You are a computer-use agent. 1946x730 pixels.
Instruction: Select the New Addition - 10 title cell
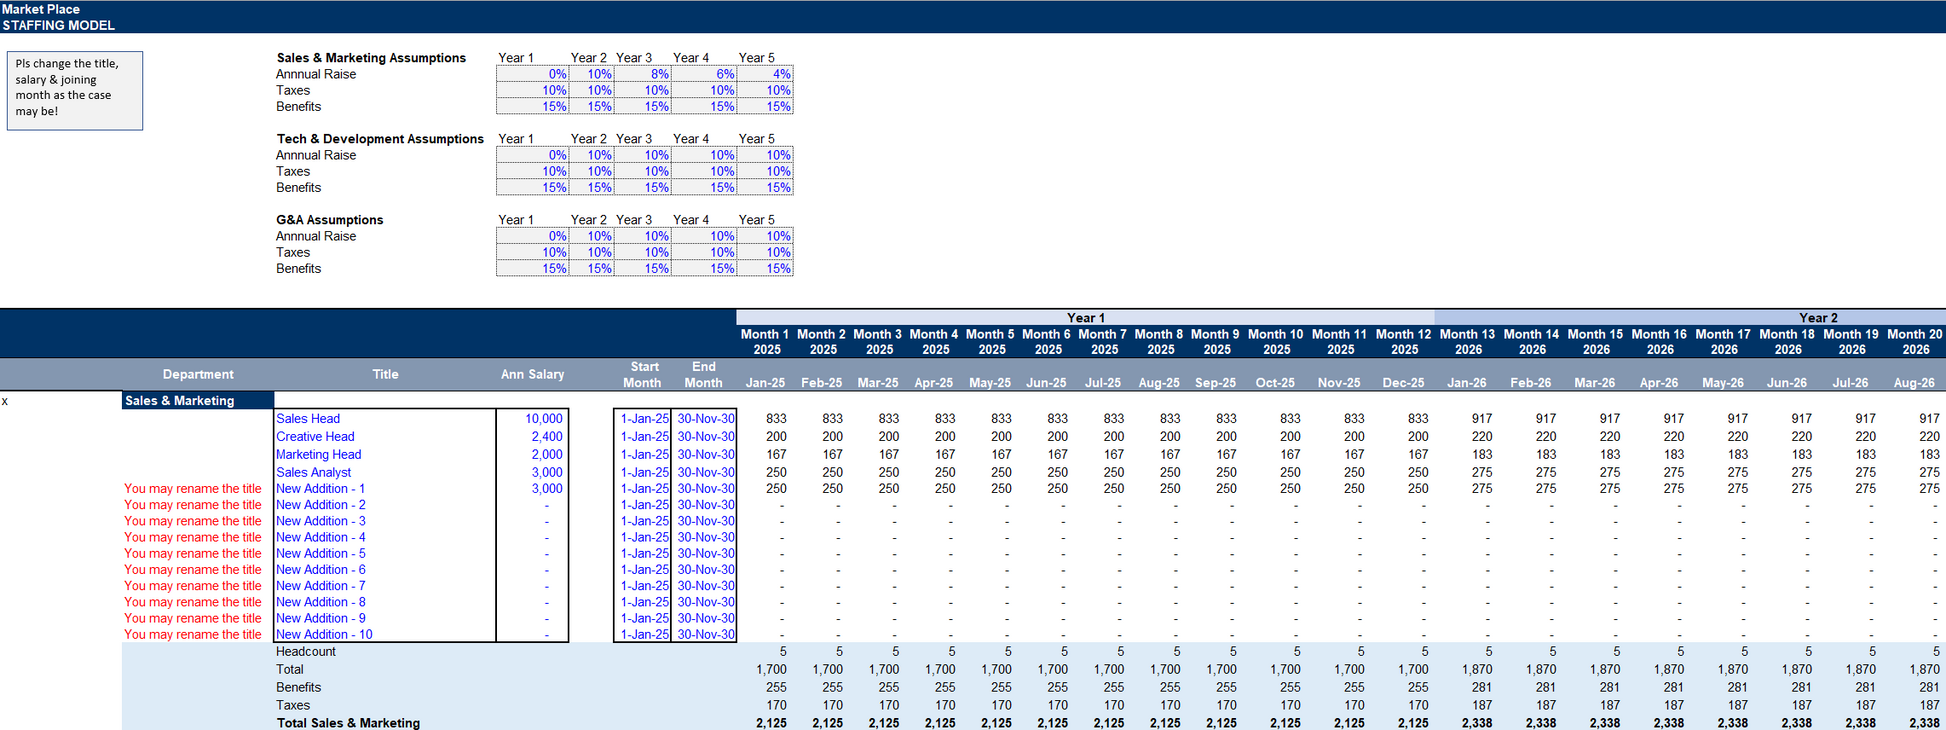[x=384, y=634]
